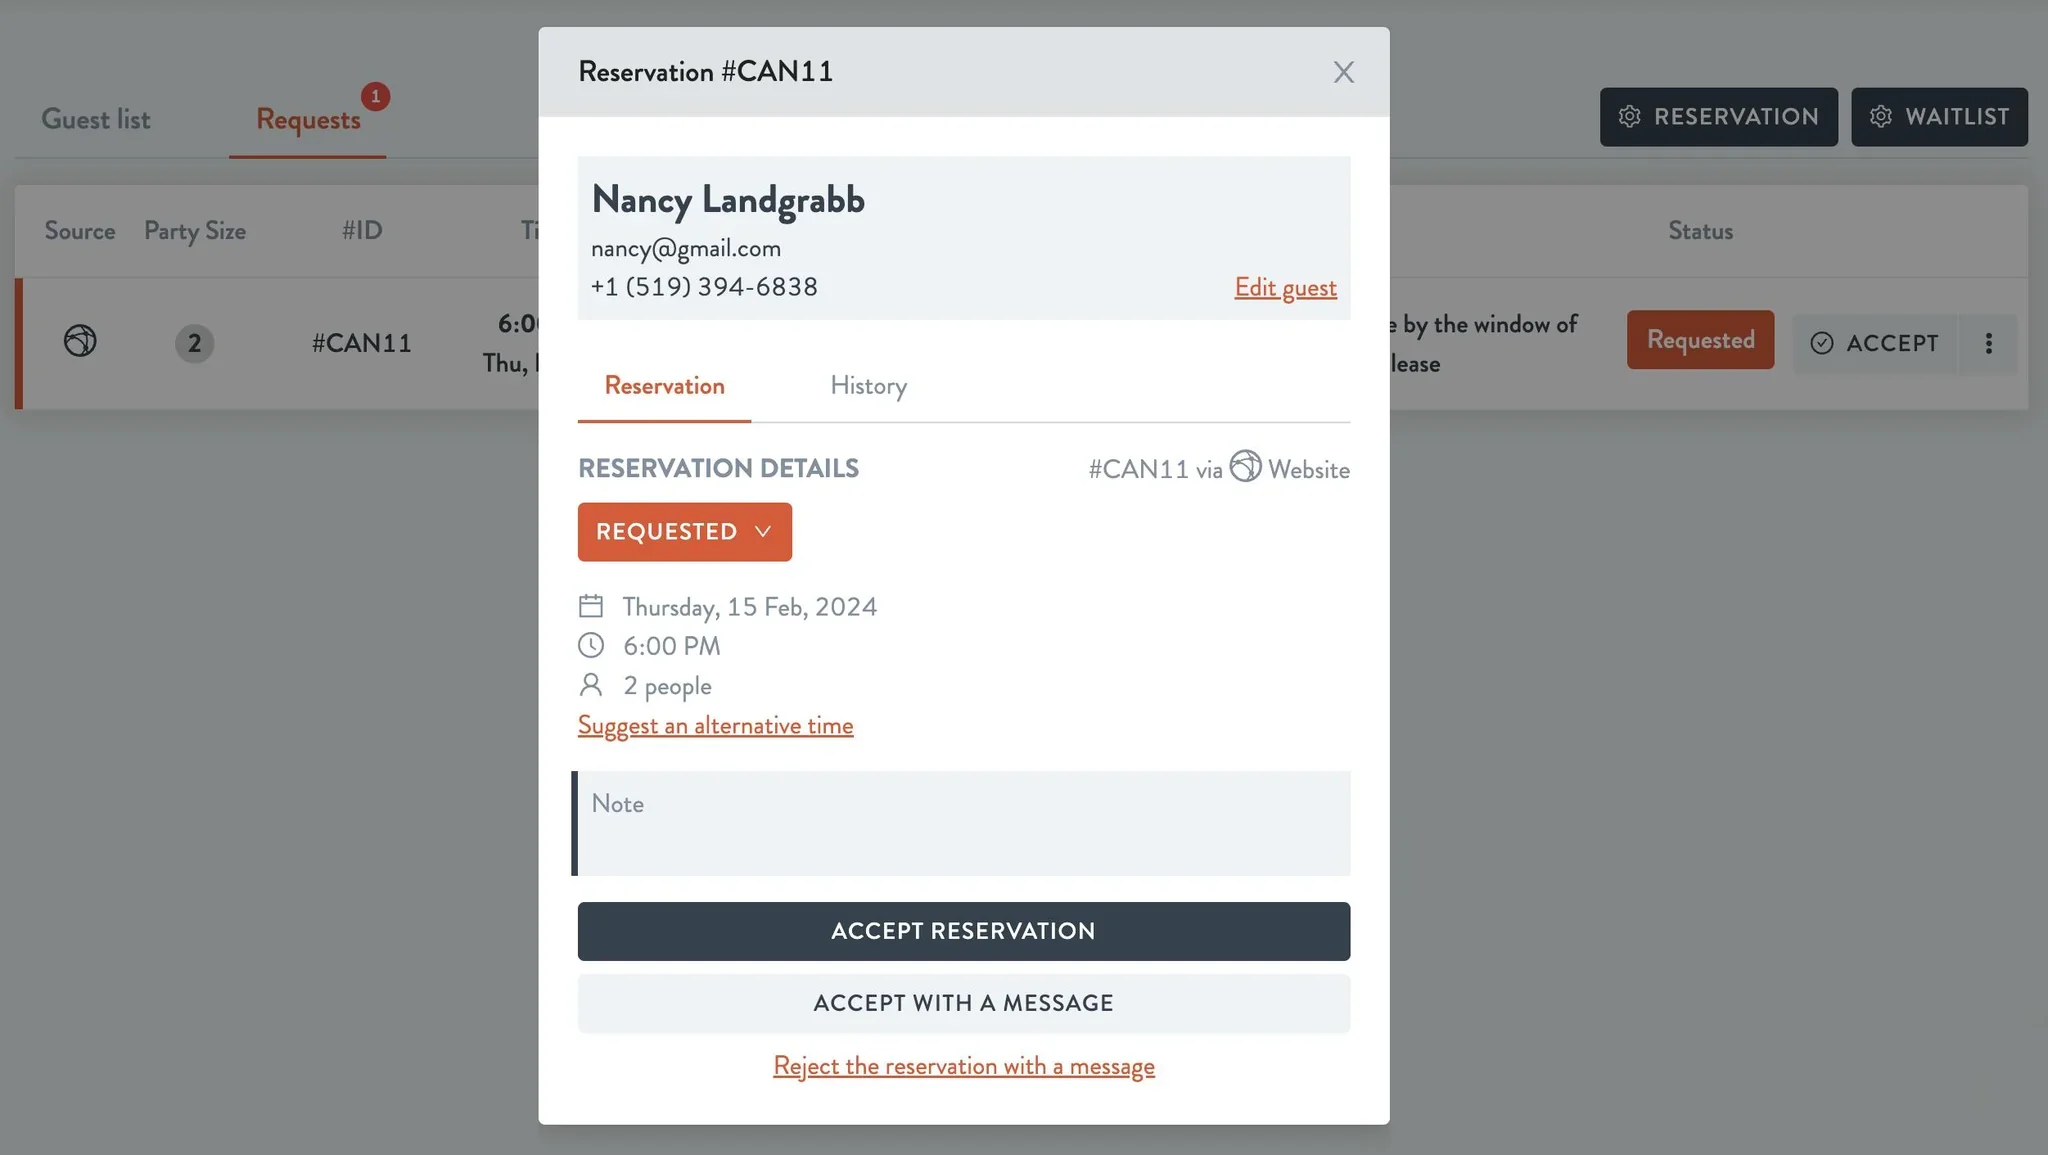Click ACCEPT WITH A MESSAGE button
The width and height of the screenshot is (2048, 1155).
click(x=964, y=1003)
